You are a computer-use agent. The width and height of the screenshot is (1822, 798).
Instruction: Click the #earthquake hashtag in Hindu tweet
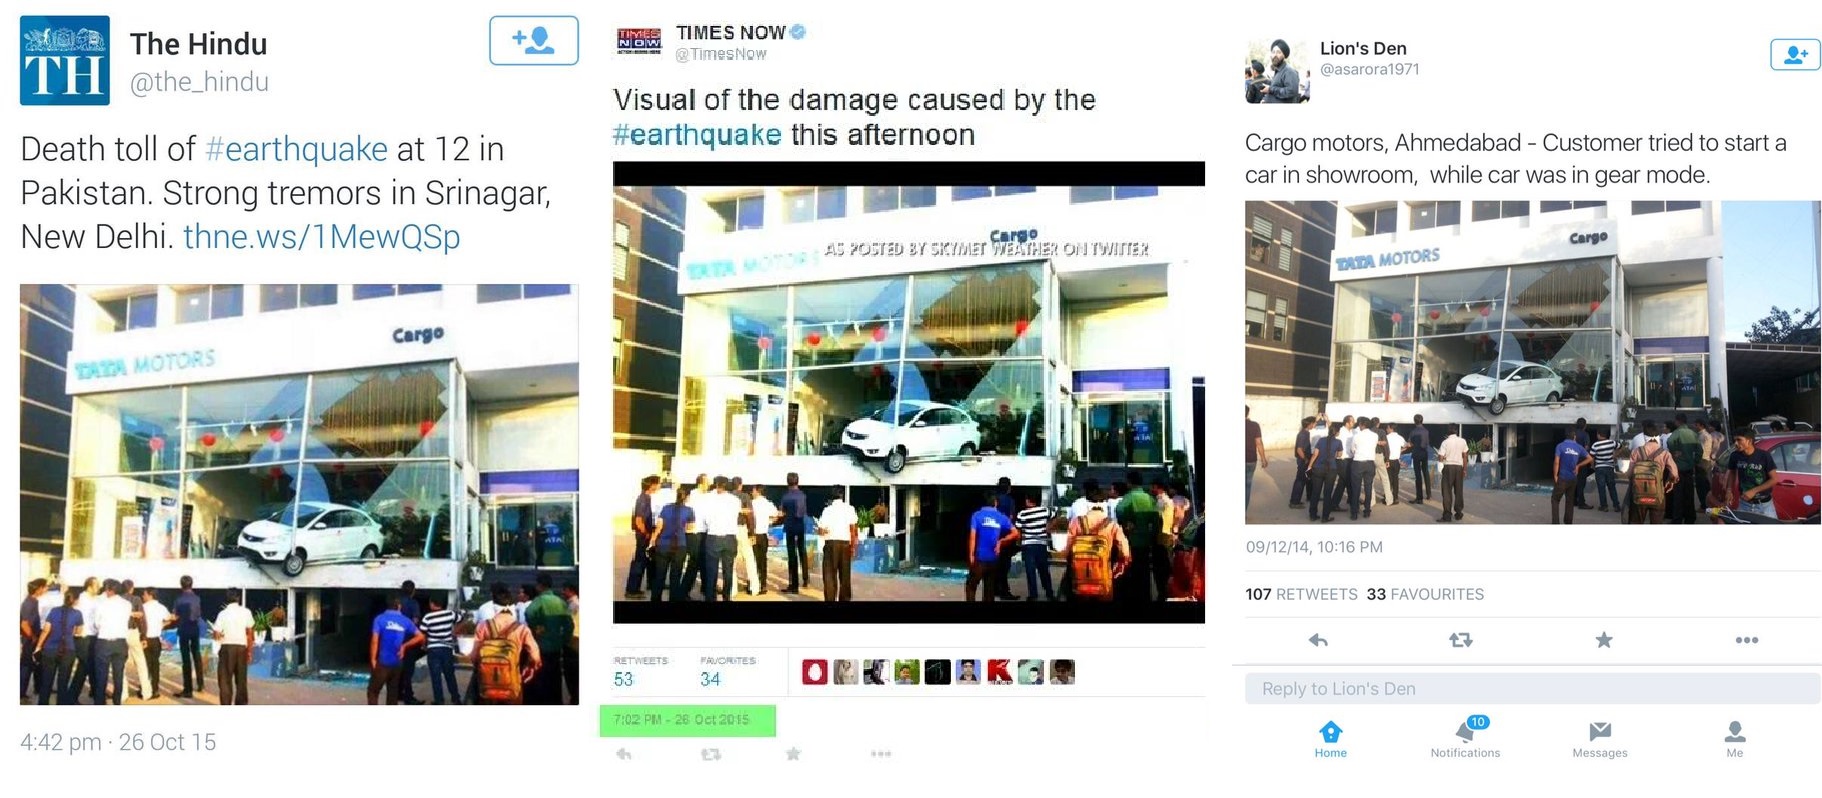(x=296, y=149)
